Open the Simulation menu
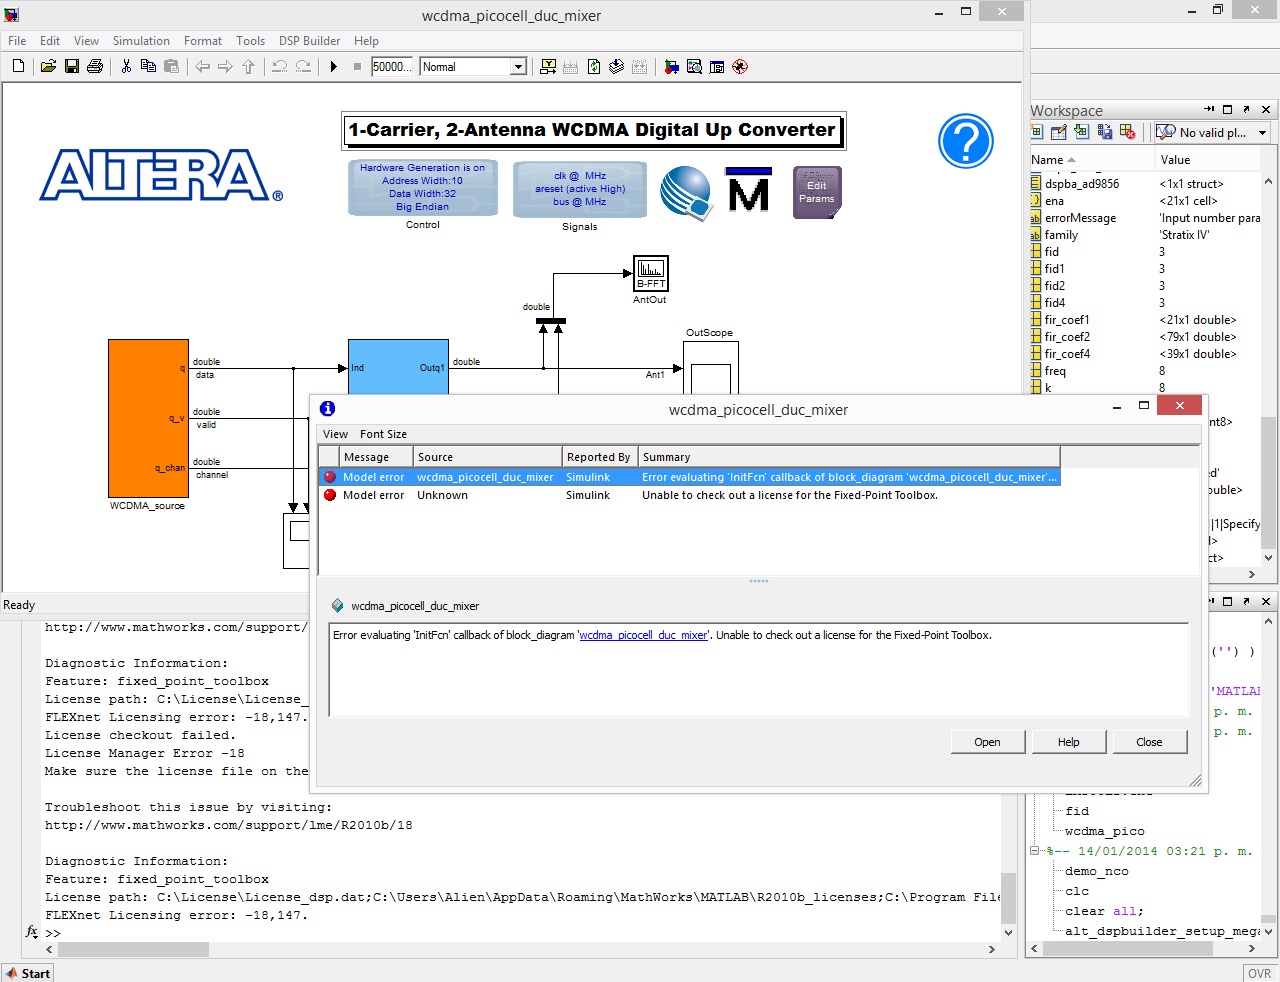The image size is (1280, 982). [x=141, y=41]
